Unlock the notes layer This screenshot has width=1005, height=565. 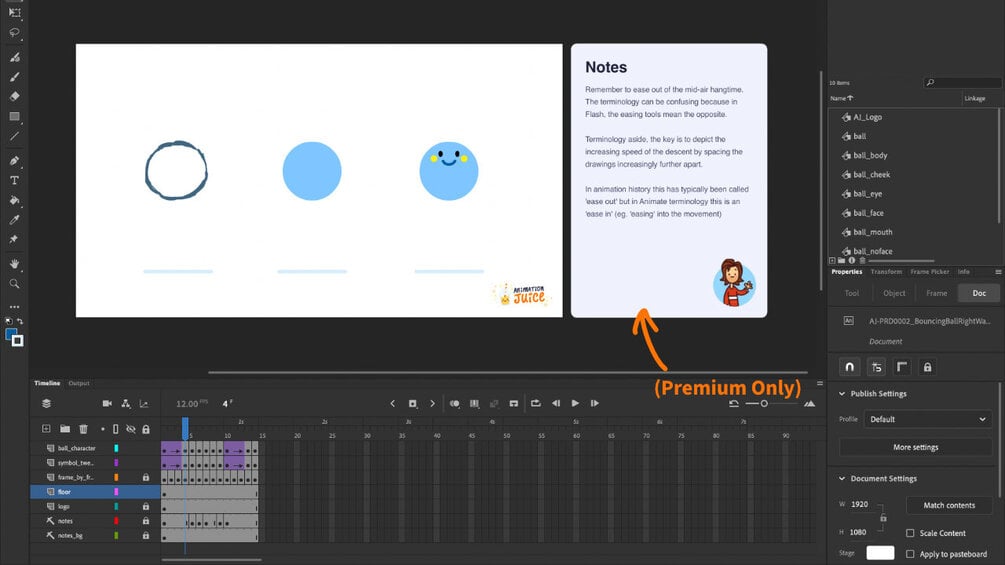146,521
